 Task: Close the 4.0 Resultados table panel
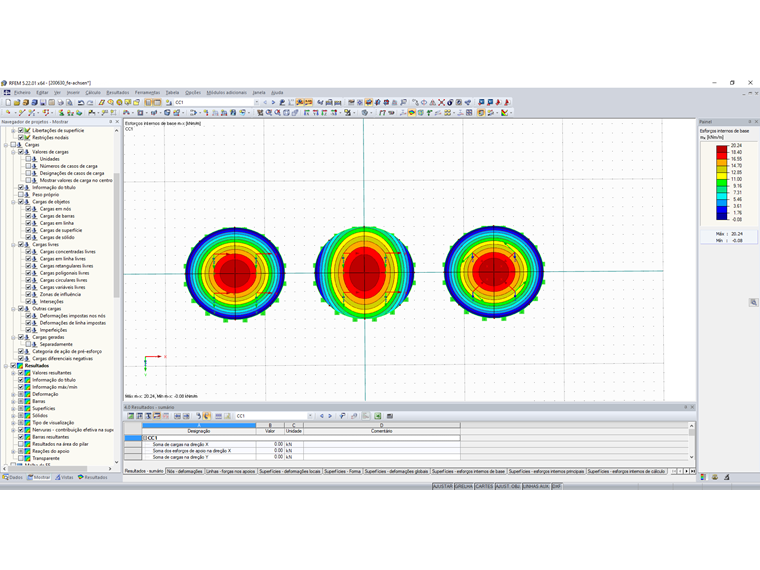[x=692, y=407]
